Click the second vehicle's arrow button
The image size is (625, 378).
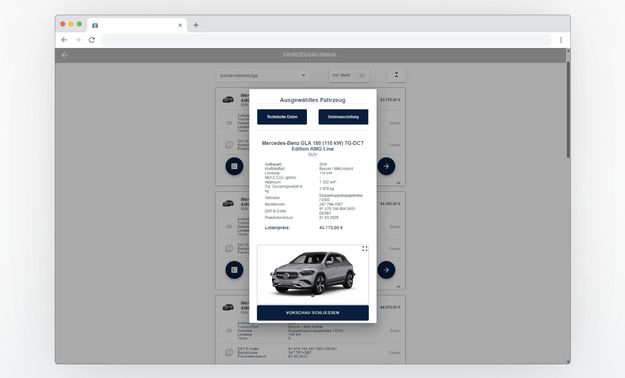point(386,270)
